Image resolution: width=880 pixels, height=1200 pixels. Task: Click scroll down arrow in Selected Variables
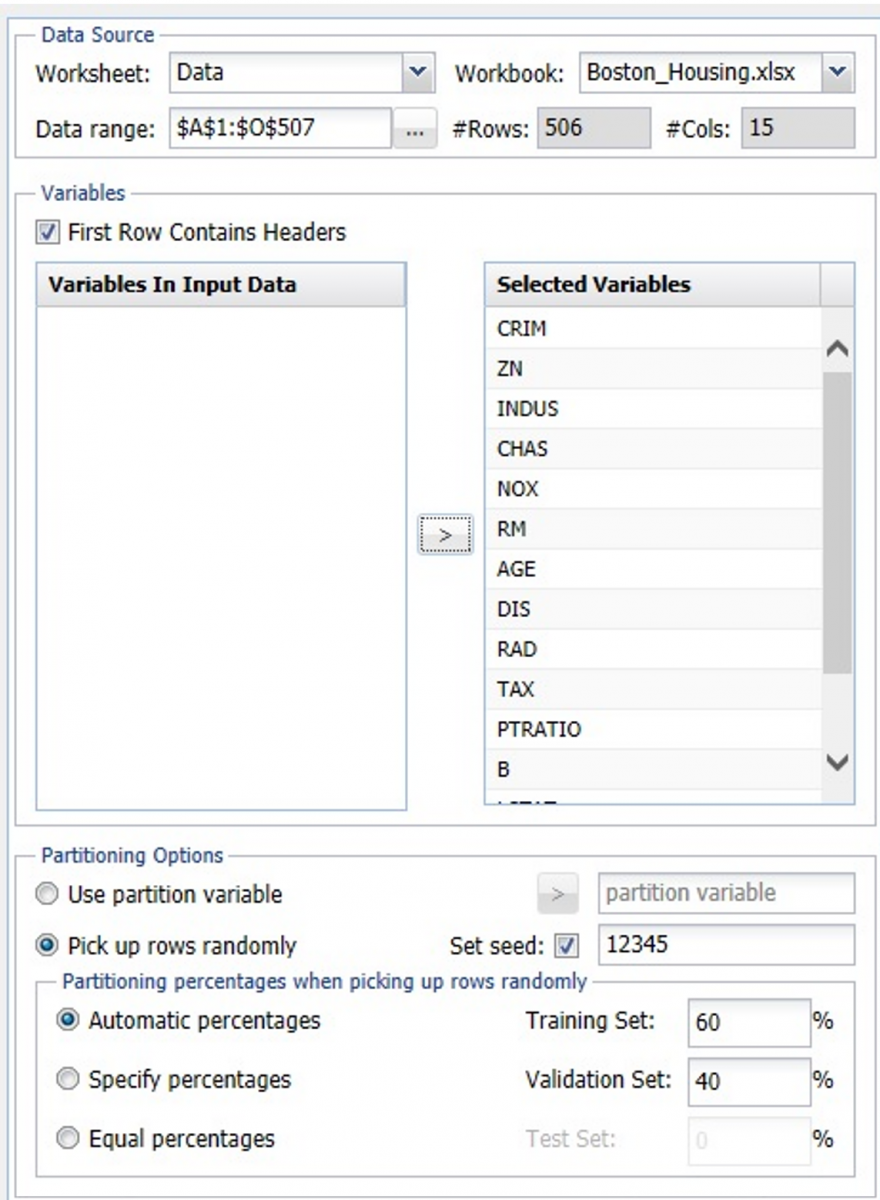coord(838,762)
